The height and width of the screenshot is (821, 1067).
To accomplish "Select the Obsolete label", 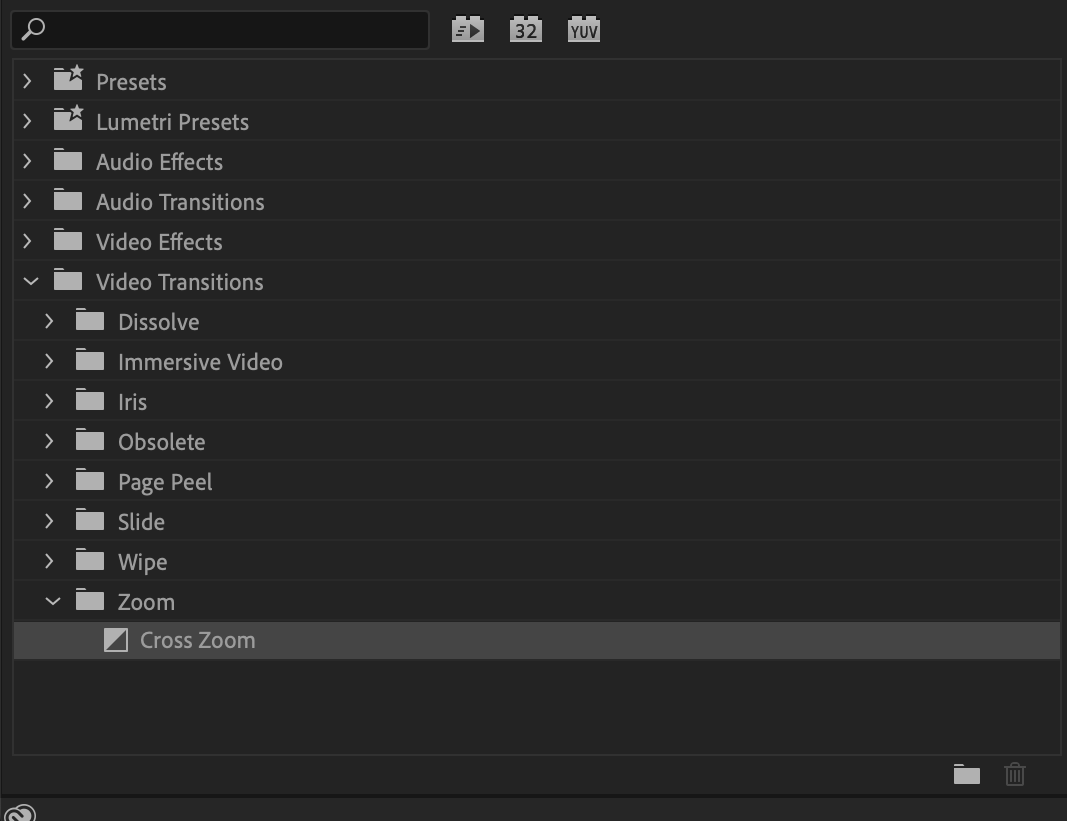I will (161, 442).
